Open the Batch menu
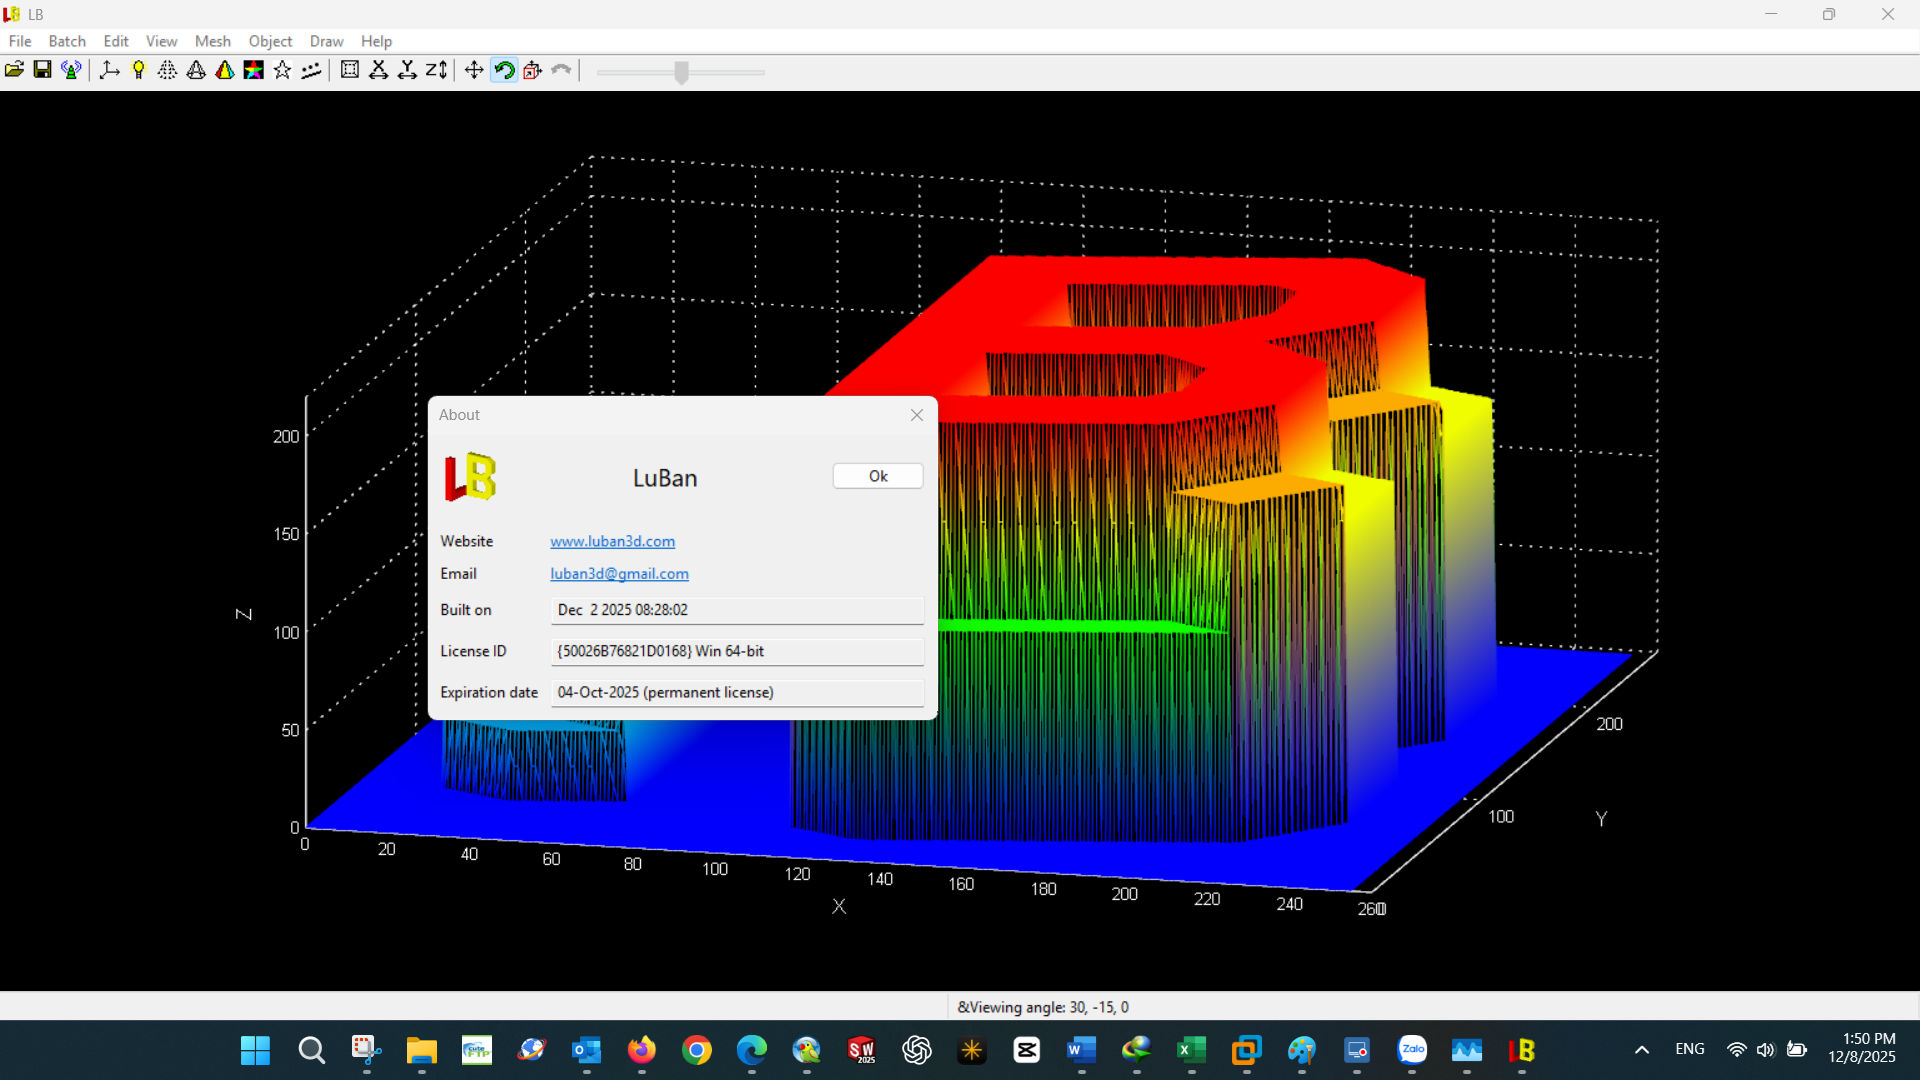This screenshot has width=1920, height=1080. (x=66, y=41)
